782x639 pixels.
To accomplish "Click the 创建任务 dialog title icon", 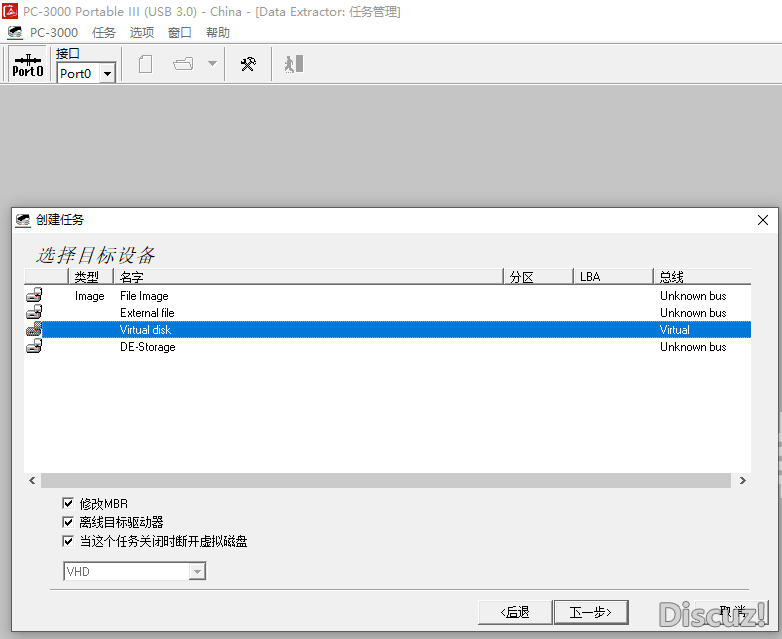I will 23,220.
